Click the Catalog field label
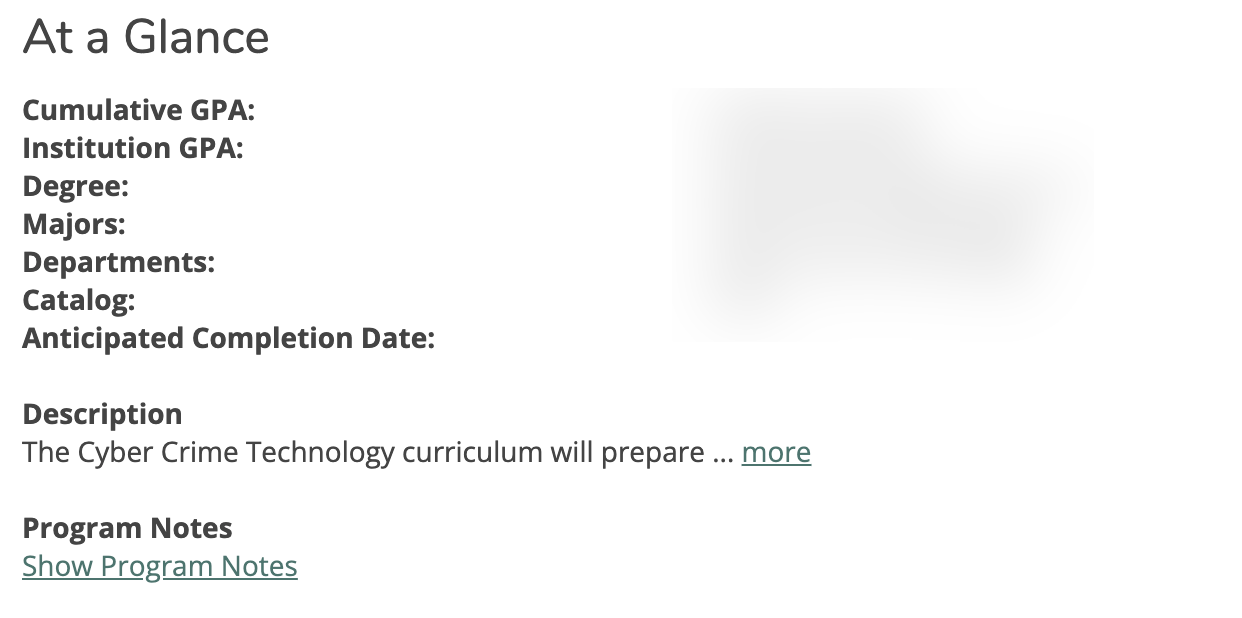The image size is (1242, 618). pos(79,300)
